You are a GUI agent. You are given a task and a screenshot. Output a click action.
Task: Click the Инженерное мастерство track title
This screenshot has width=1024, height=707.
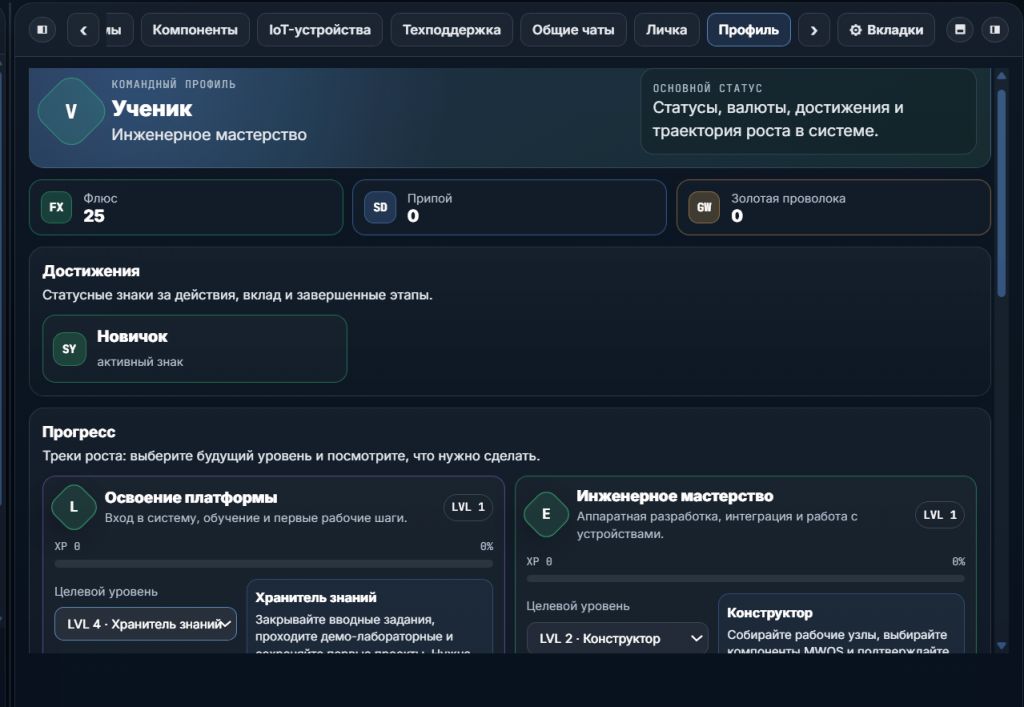tap(675, 496)
